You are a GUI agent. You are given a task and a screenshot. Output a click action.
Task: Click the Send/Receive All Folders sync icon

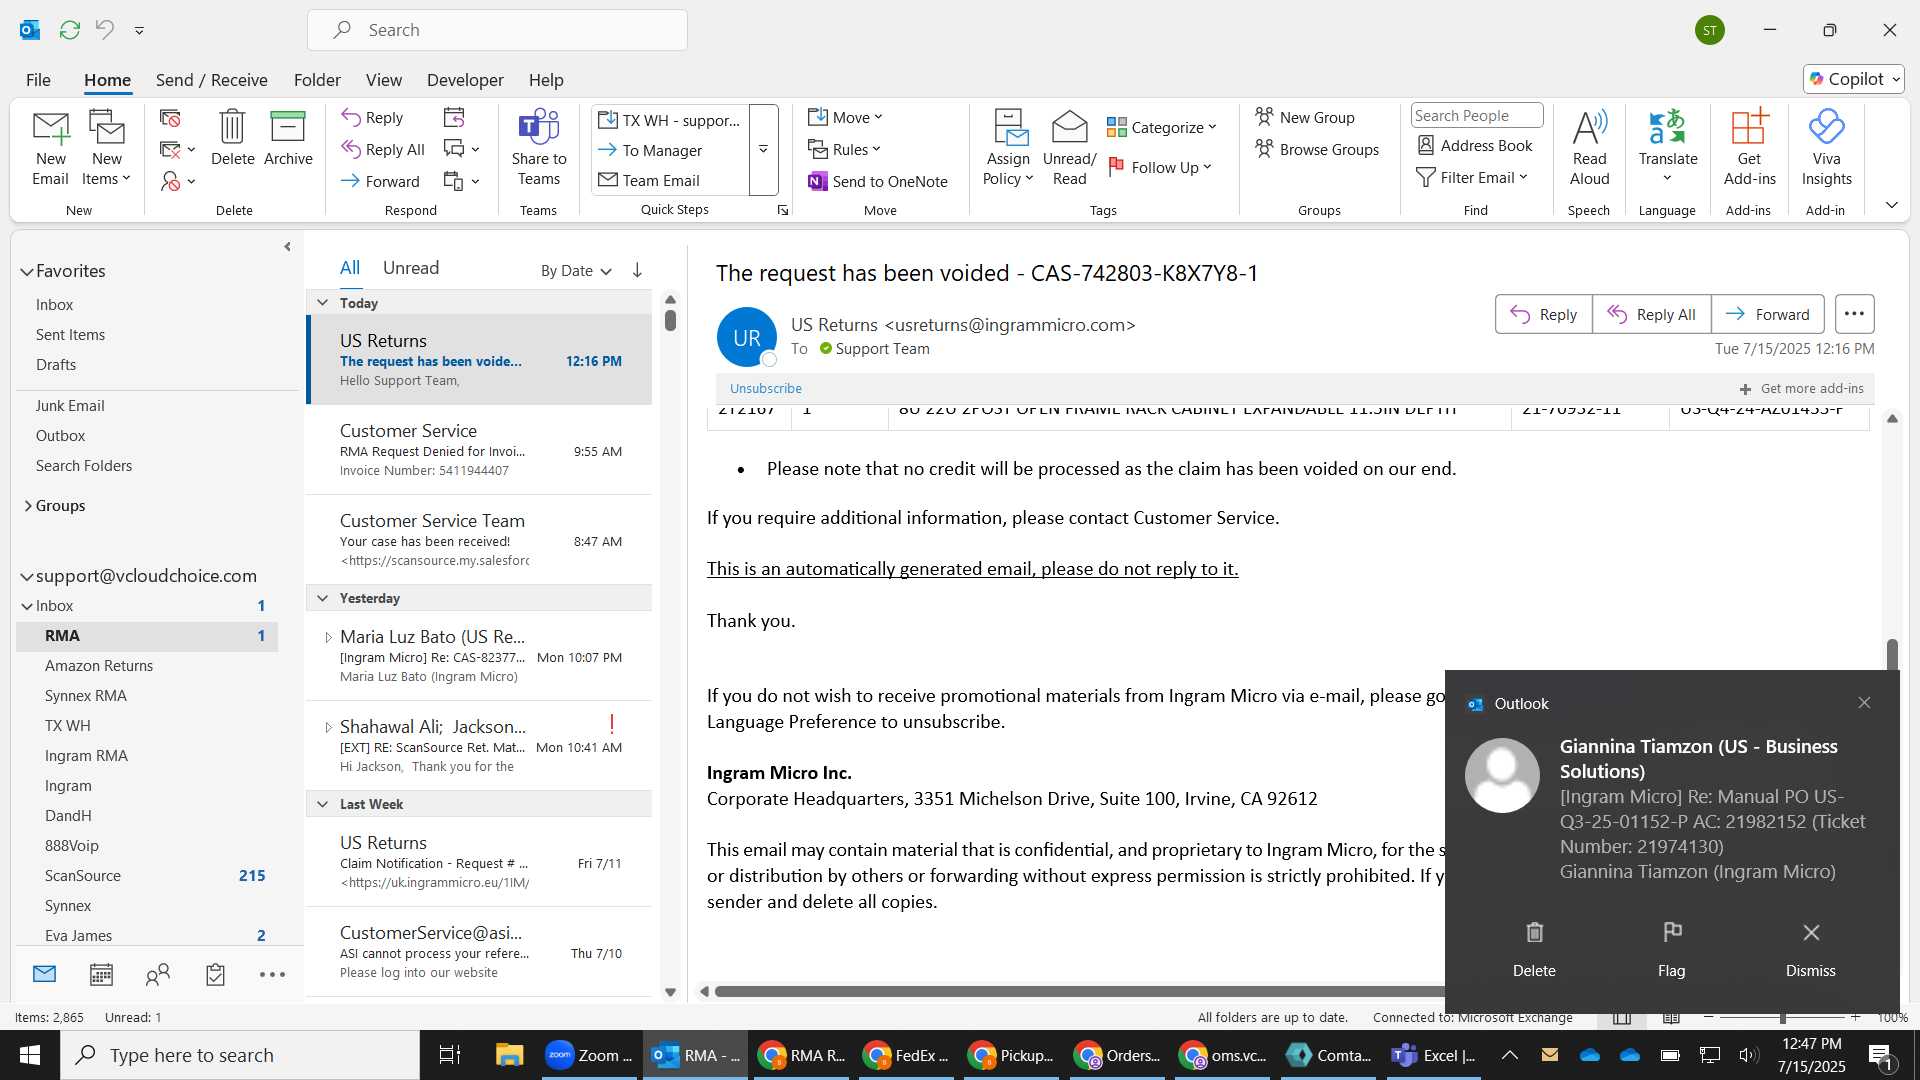pyautogui.click(x=69, y=30)
